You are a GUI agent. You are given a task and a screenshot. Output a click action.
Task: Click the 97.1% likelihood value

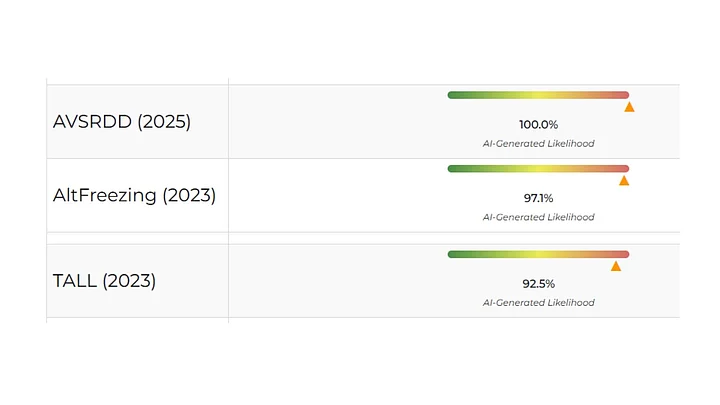(x=538, y=199)
